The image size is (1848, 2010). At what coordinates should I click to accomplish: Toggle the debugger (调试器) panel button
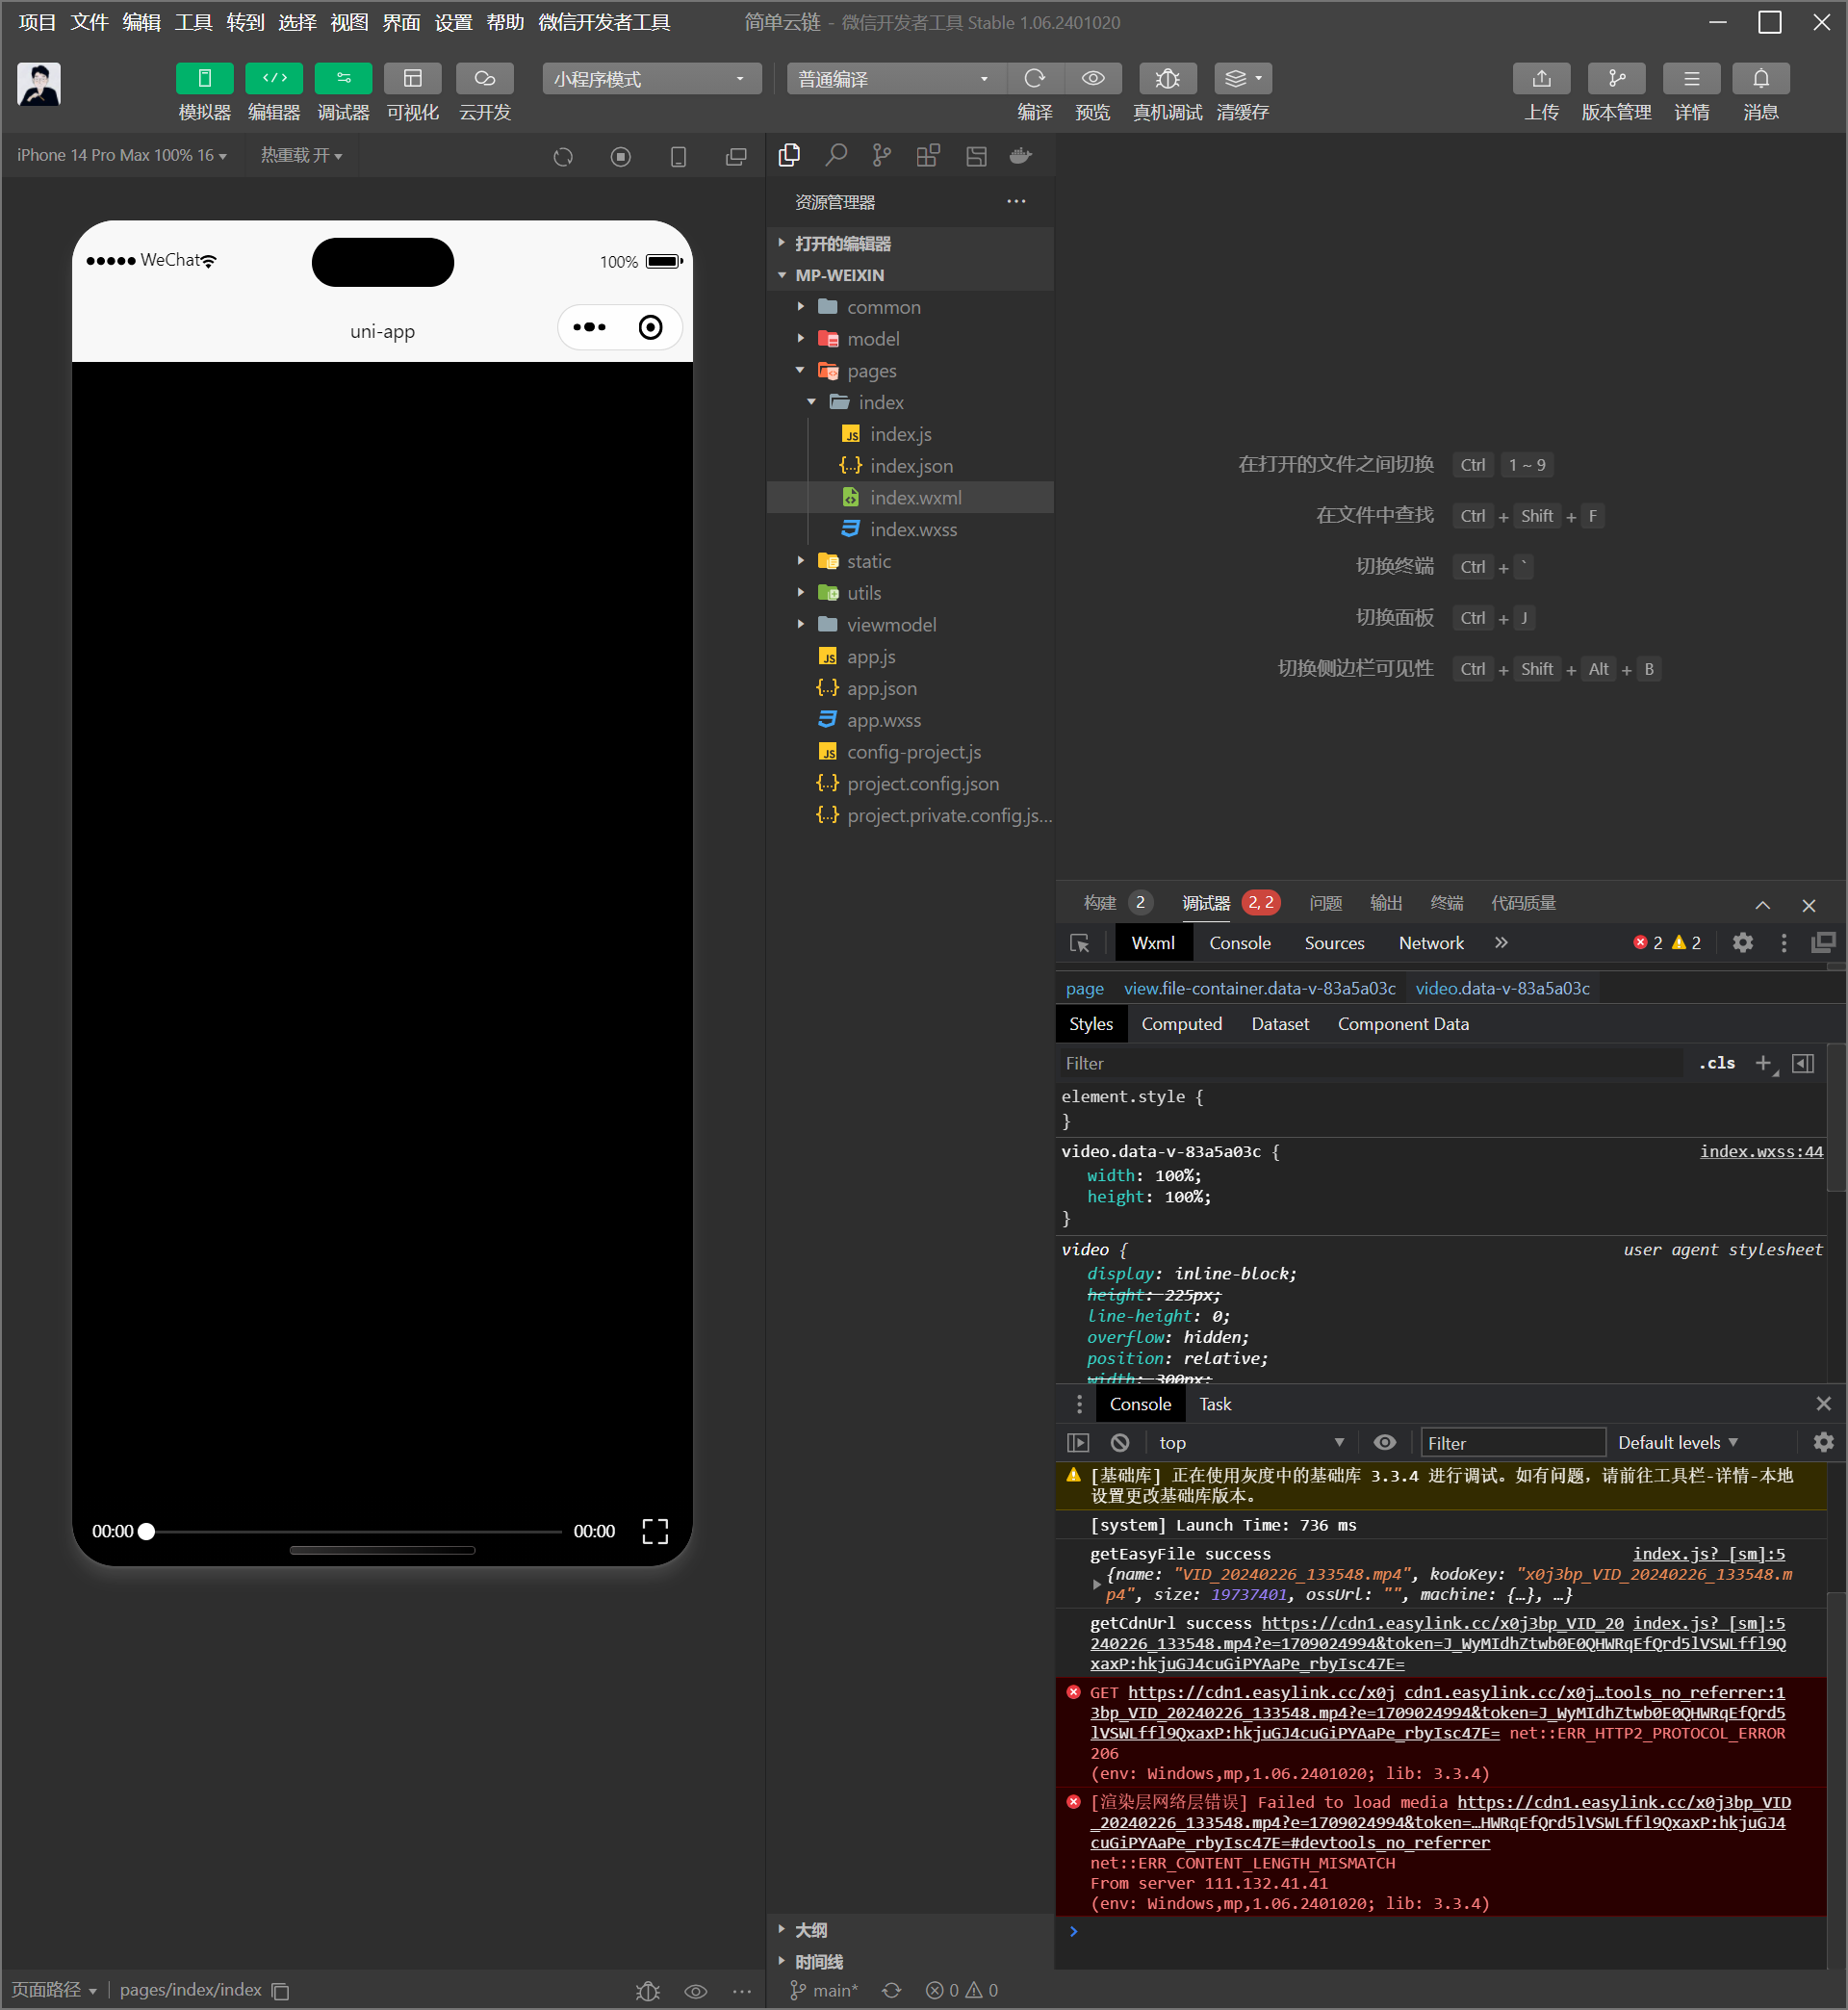343,78
